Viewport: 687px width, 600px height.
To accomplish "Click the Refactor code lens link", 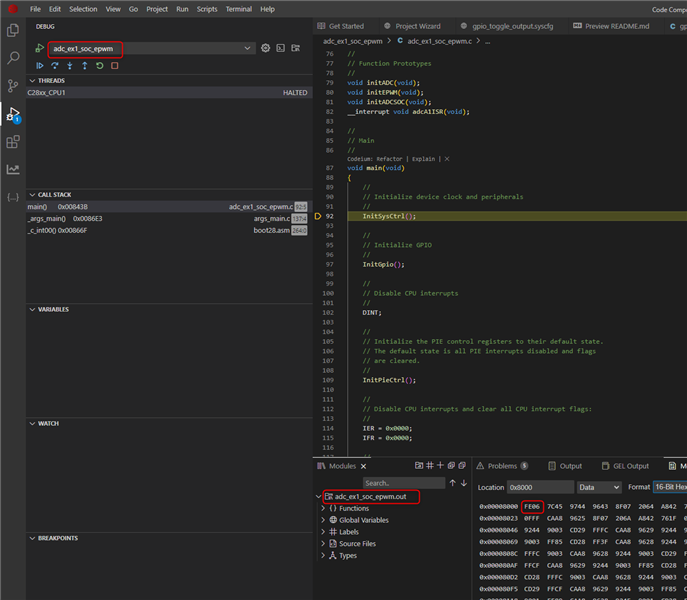I will (x=389, y=159).
